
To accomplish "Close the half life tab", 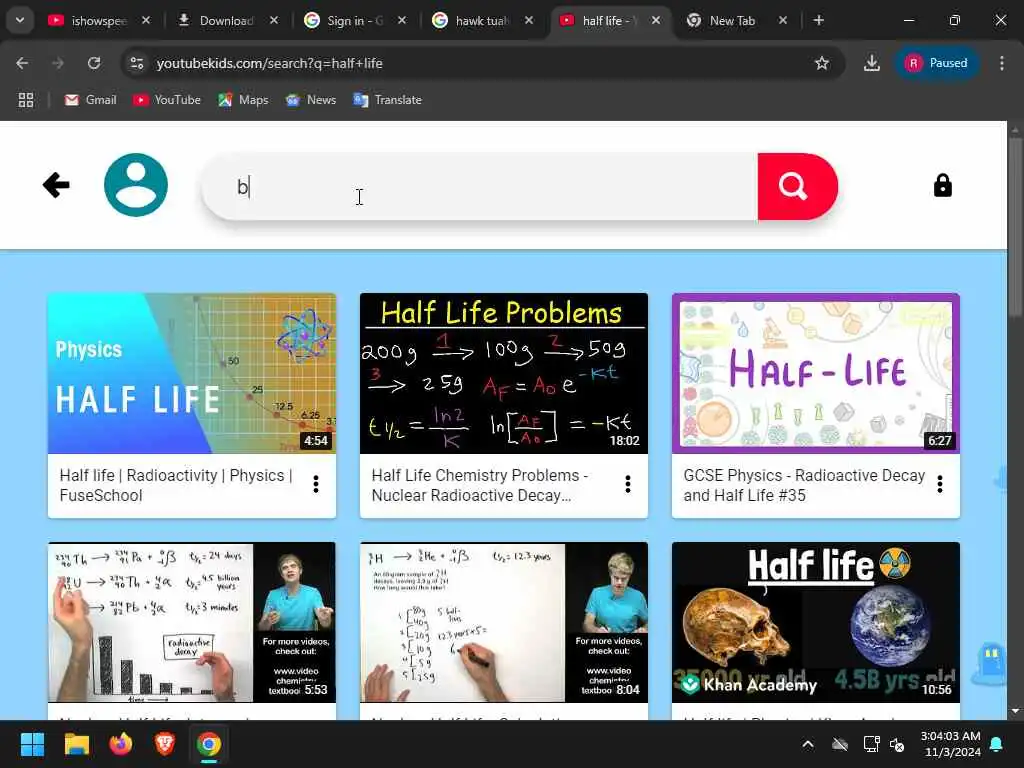I will coord(656,21).
